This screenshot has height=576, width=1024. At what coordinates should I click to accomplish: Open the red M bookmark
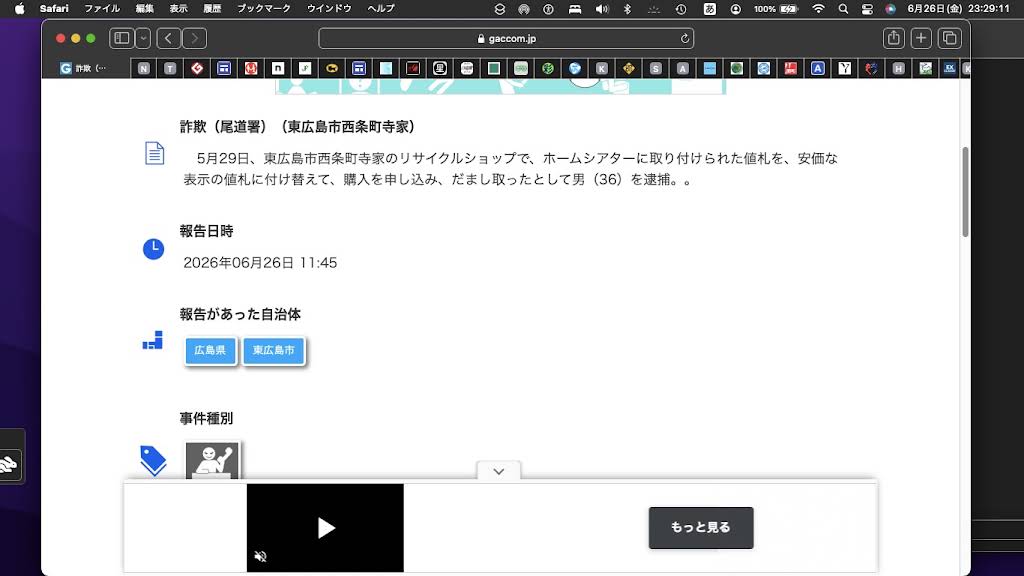point(251,68)
